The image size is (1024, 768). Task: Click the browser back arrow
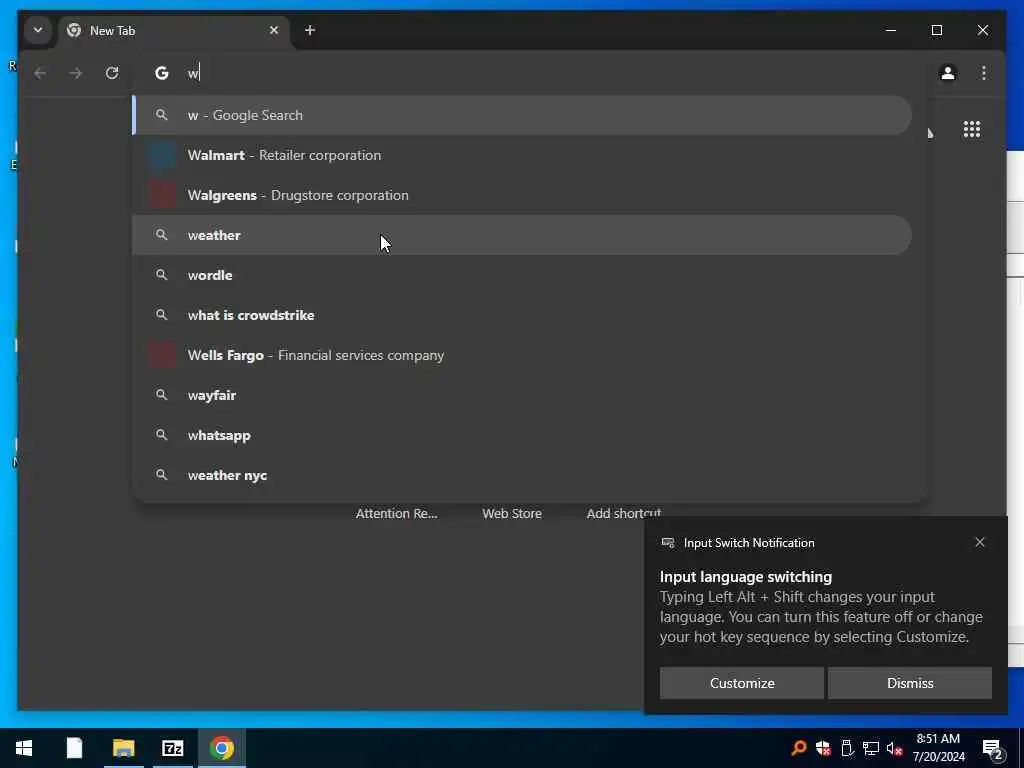(x=40, y=73)
